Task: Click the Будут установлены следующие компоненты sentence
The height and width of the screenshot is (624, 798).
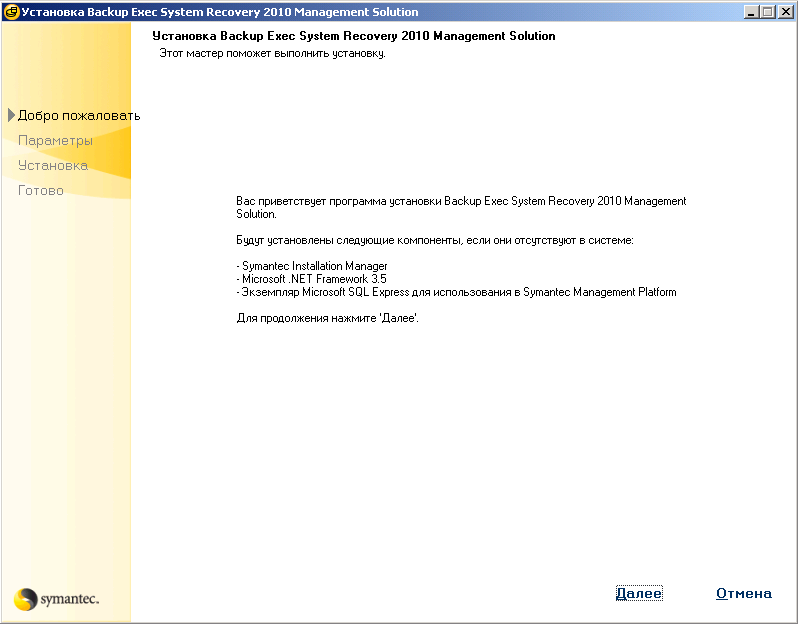Action: click(435, 240)
